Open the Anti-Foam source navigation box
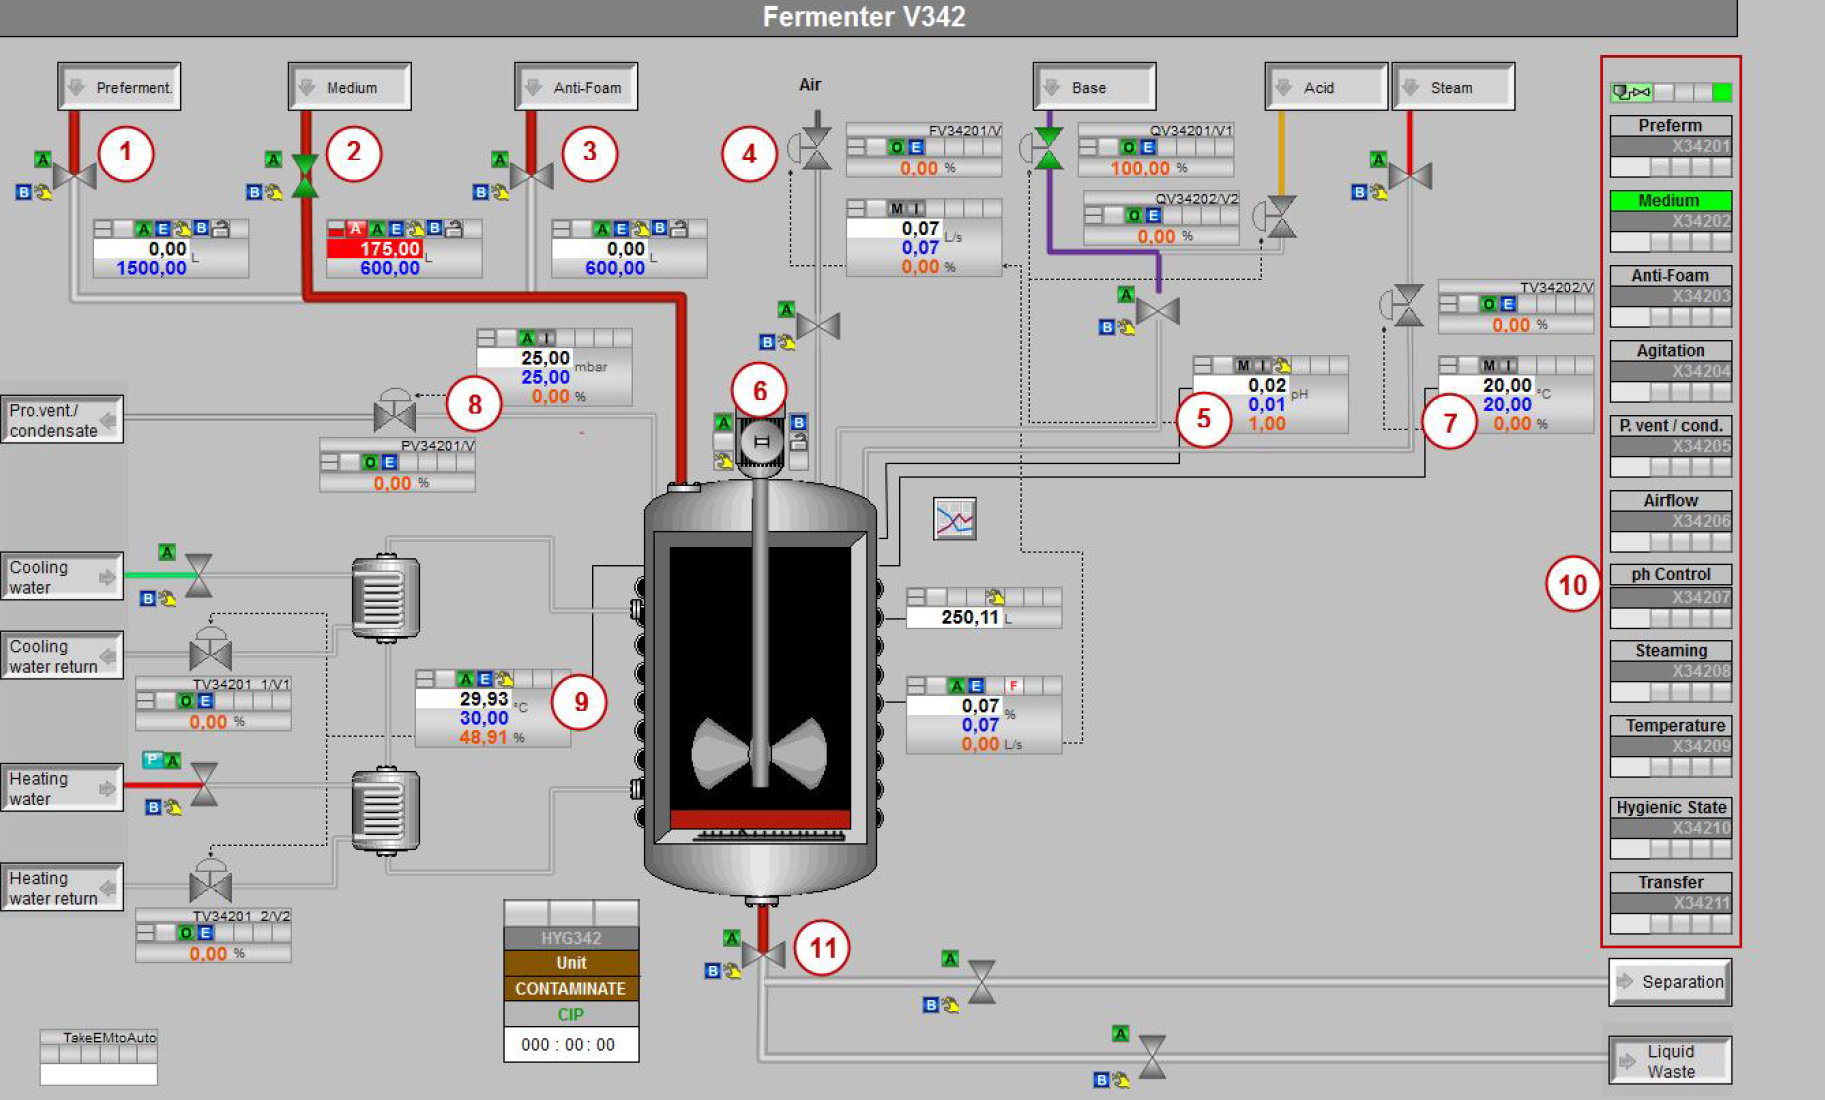 pos(576,87)
